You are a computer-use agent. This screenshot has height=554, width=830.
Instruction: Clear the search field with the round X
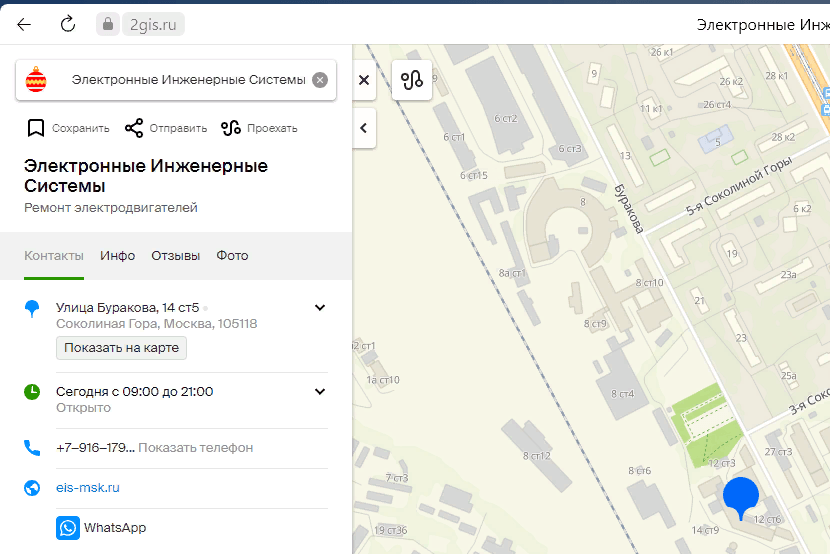click(320, 80)
